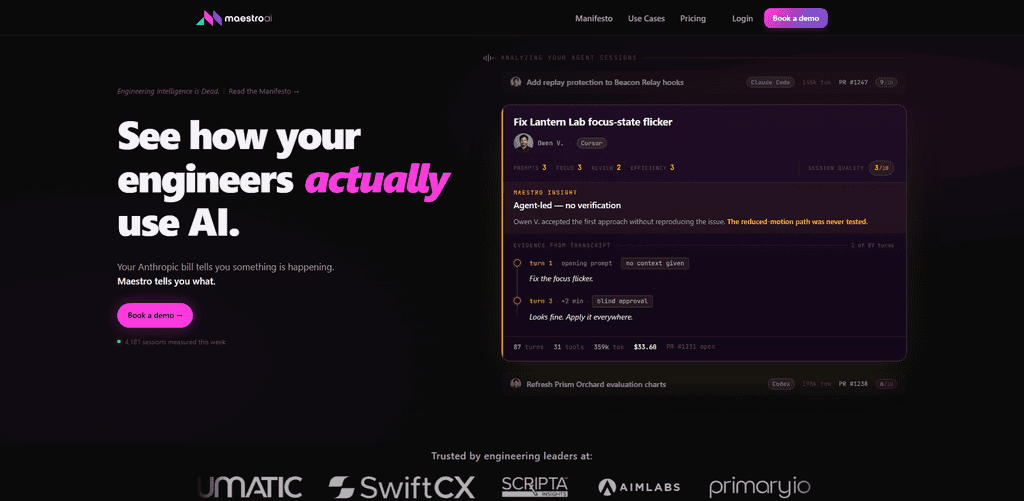Click PR #1238 label
Viewport: 1024px width, 501px height.
(854, 383)
